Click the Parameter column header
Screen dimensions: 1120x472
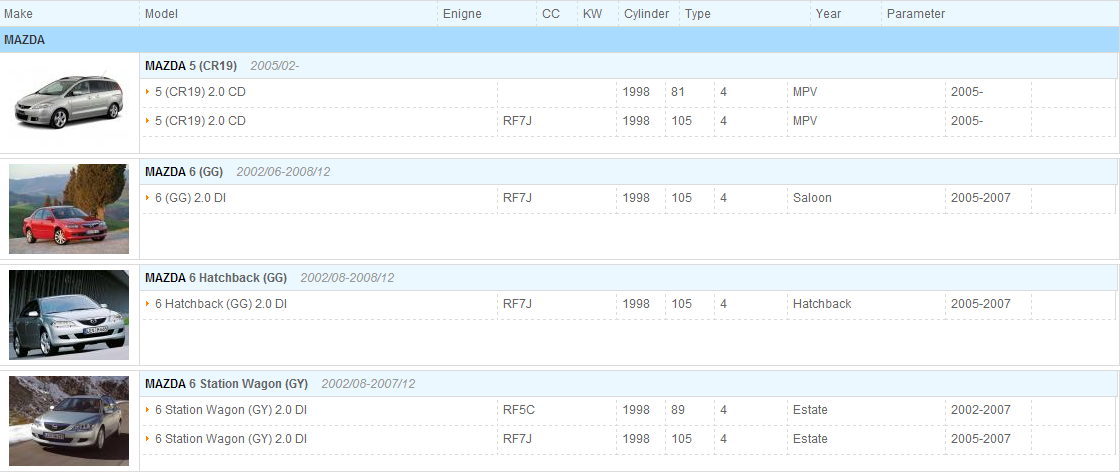point(916,14)
